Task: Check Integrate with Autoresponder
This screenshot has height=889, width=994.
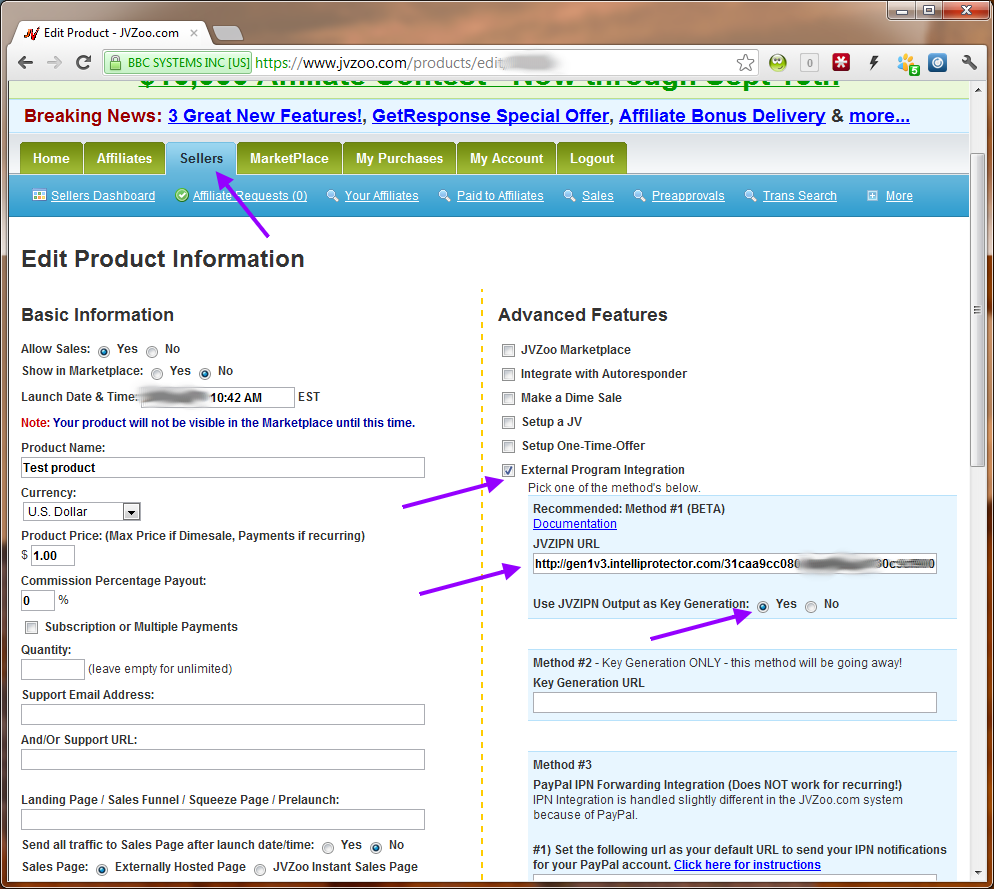Action: click(x=508, y=374)
